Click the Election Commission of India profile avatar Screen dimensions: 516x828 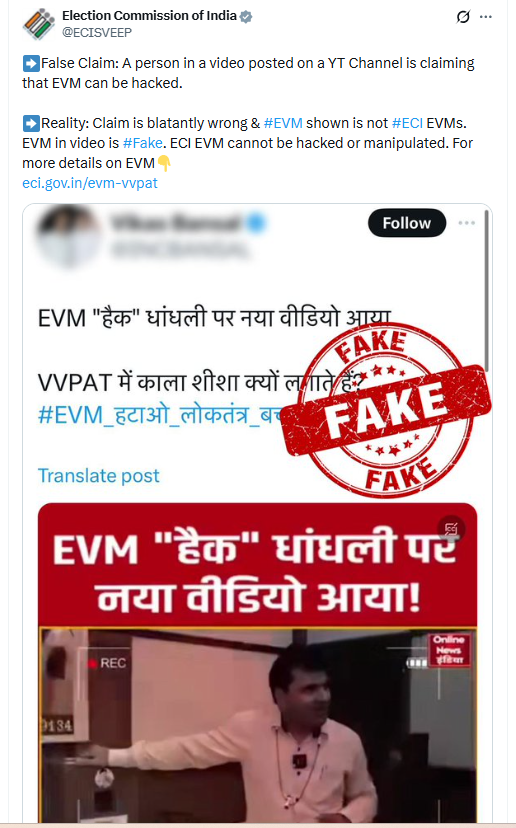[39, 24]
